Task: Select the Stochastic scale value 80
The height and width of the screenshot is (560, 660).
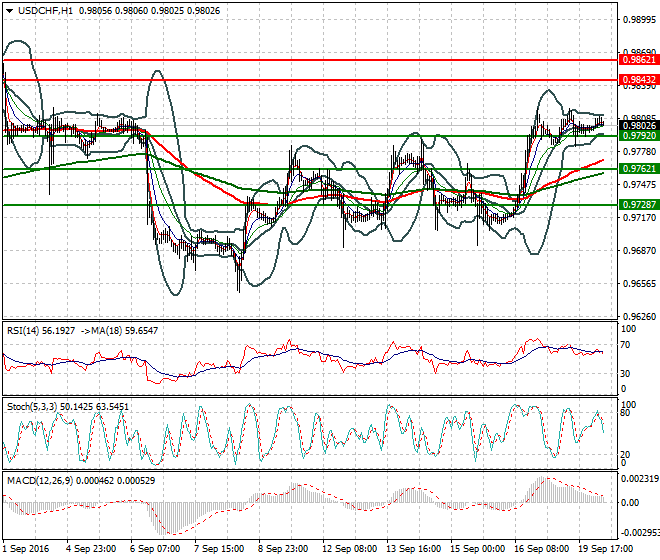Action: [625, 413]
